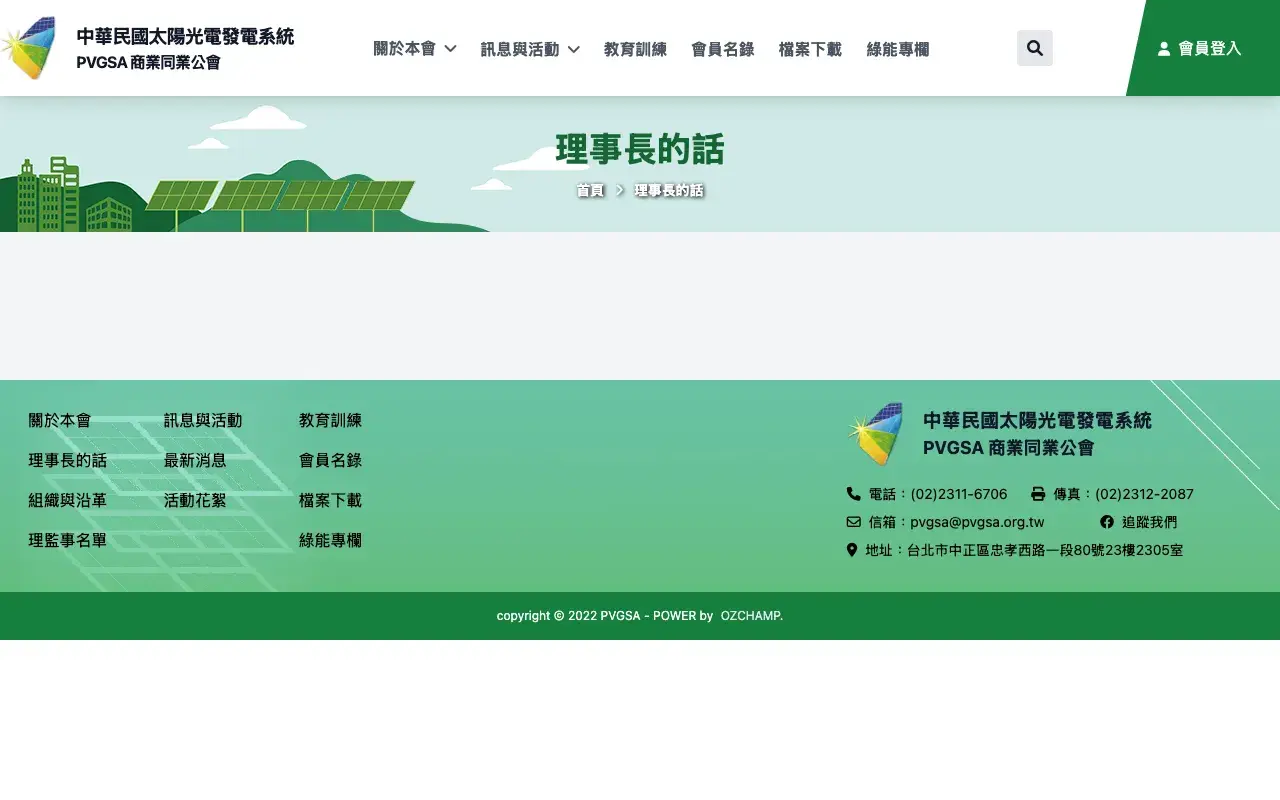Open the footer 訊息與活動 link

[x=203, y=420]
